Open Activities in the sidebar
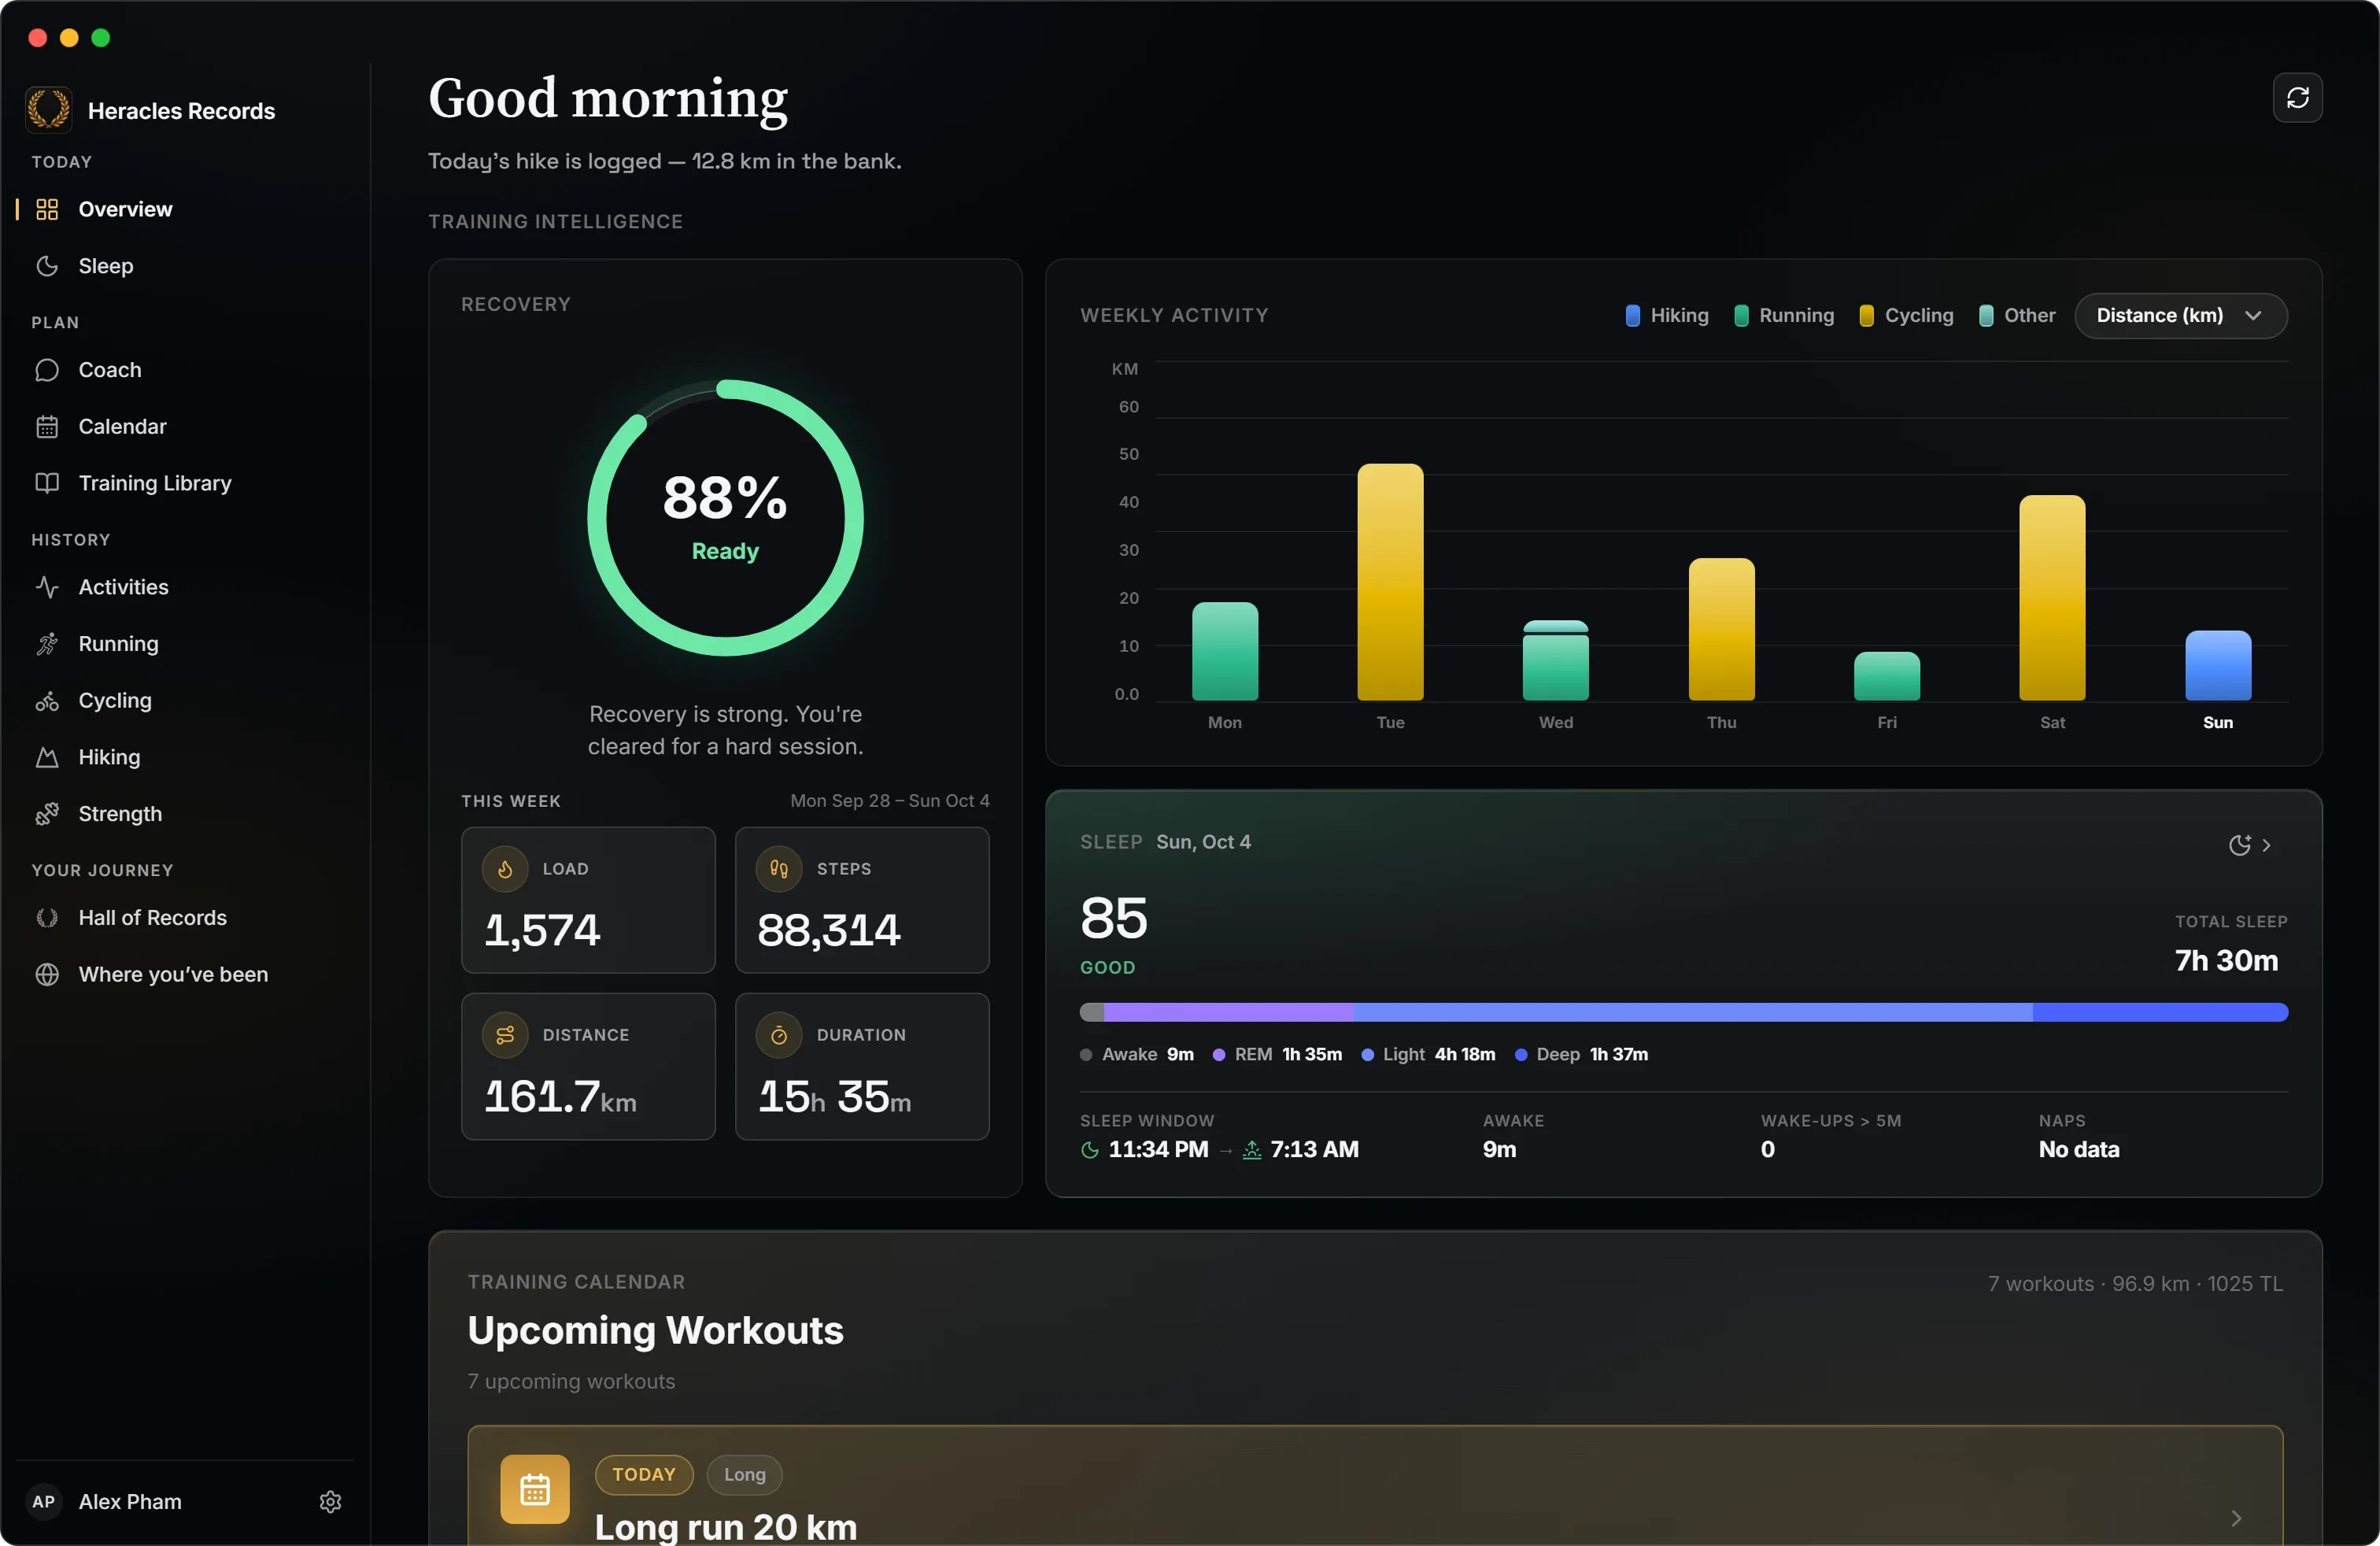 pos(186,587)
